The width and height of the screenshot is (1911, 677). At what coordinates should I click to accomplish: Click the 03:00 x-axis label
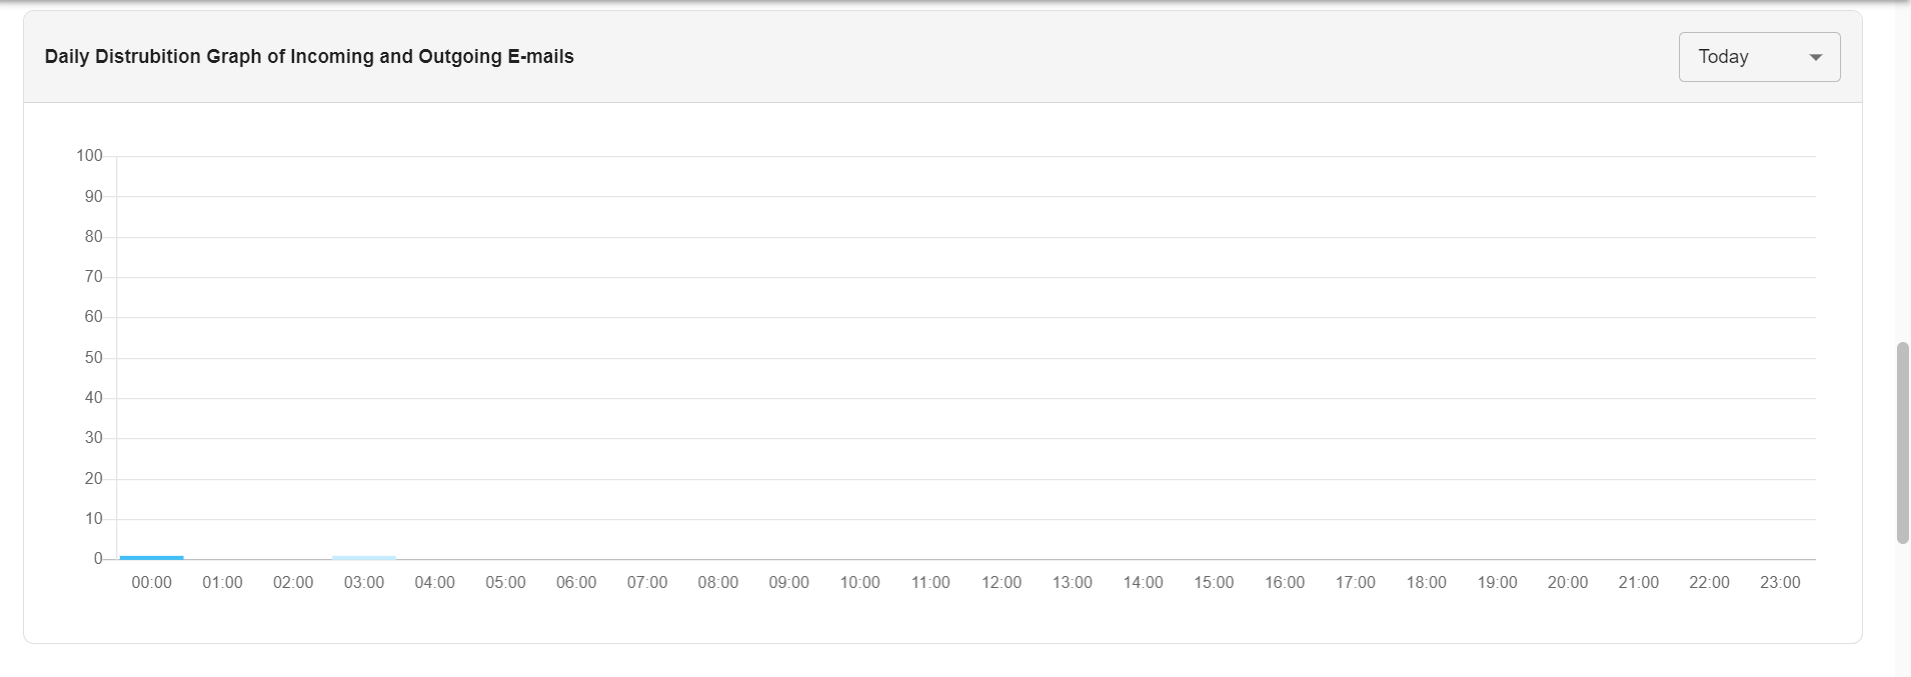tap(364, 583)
